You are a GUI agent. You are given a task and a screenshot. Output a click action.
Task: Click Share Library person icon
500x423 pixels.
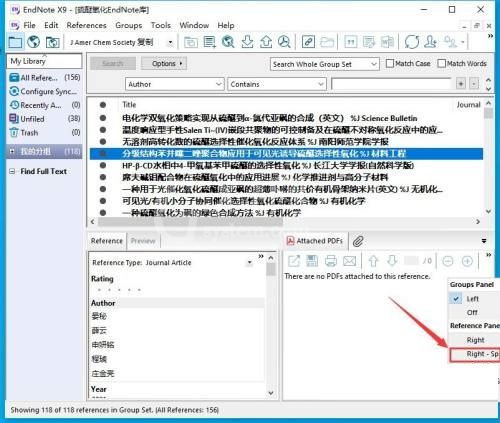[430, 42]
